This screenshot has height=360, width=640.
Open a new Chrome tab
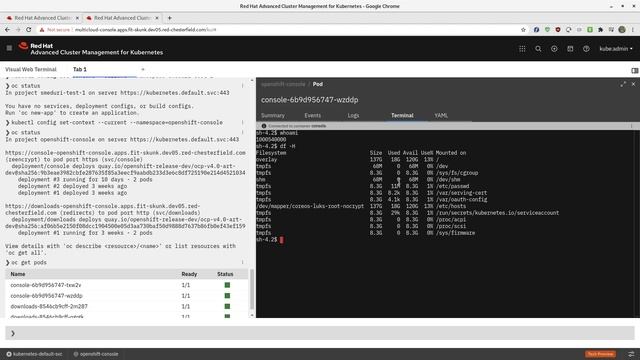(x=169, y=18)
